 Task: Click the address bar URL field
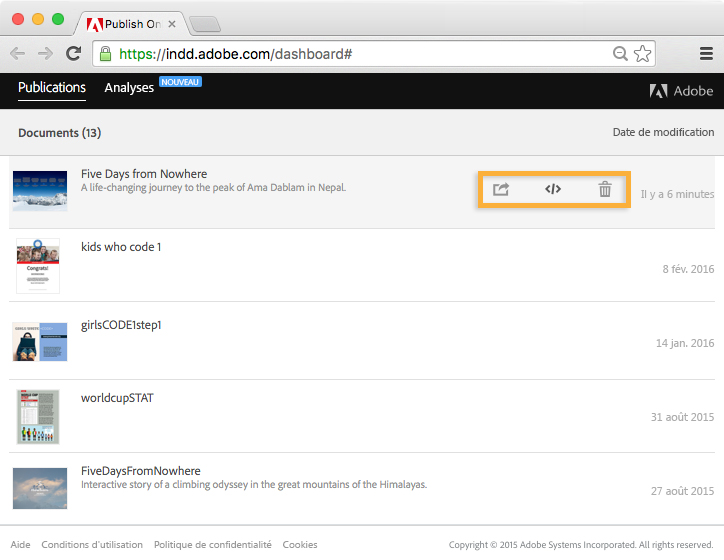[360, 54]
